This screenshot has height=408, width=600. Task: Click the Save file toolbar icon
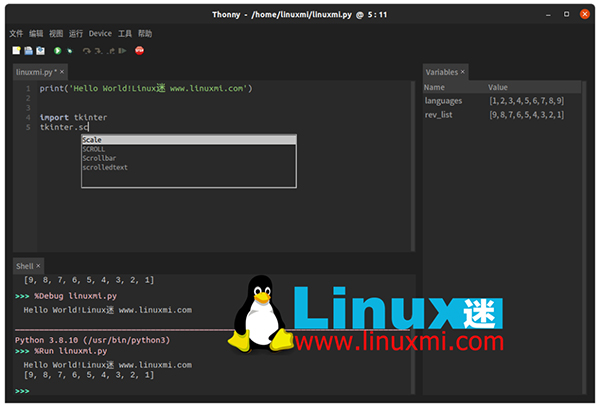(x=40, y=51)
